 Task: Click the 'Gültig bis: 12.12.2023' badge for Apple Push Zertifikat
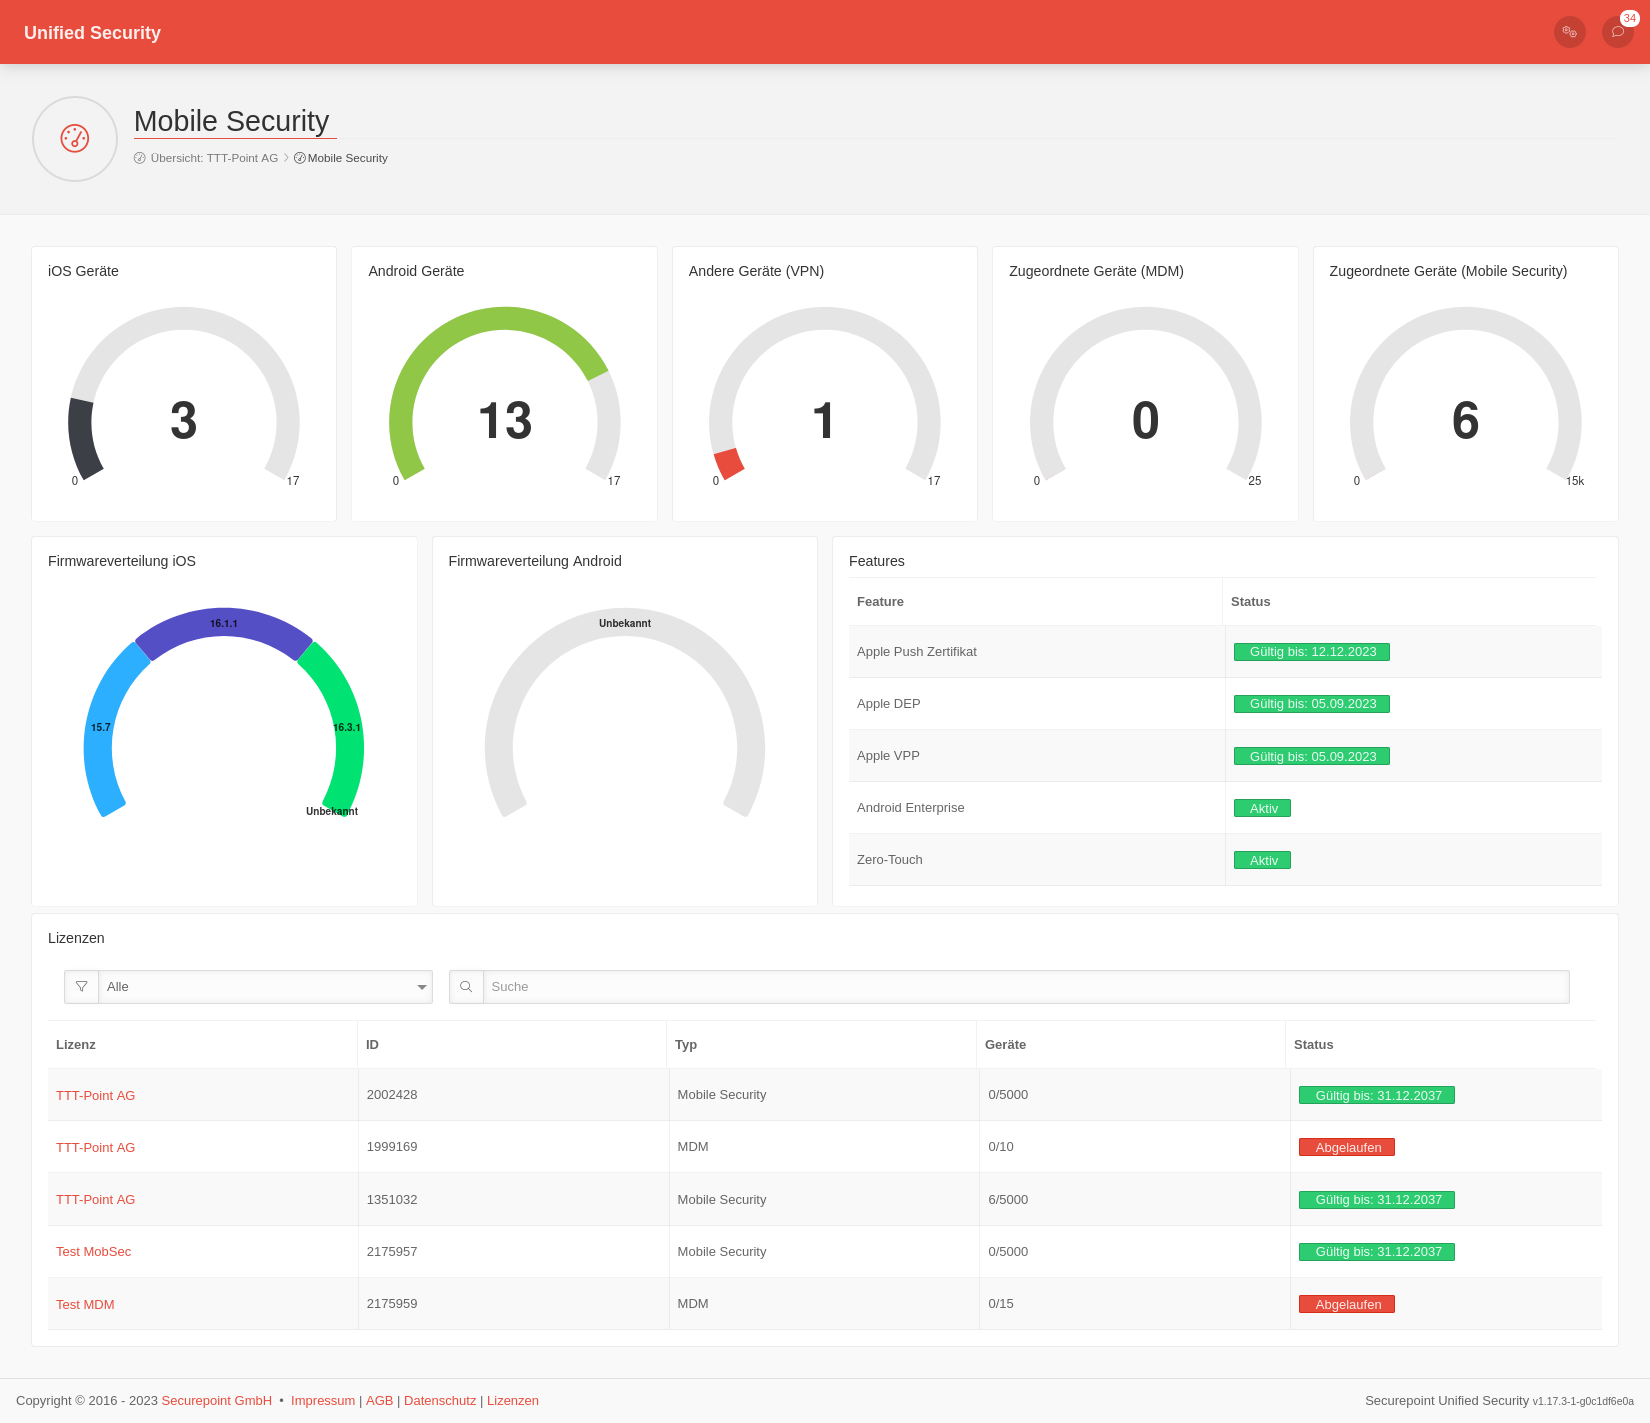(x=1312, y=651)
